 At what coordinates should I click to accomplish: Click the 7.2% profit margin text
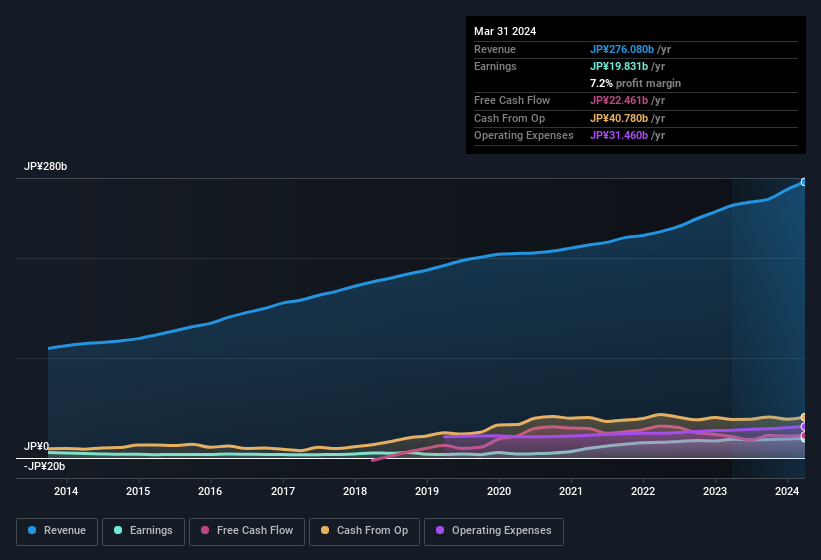(635, 83)
